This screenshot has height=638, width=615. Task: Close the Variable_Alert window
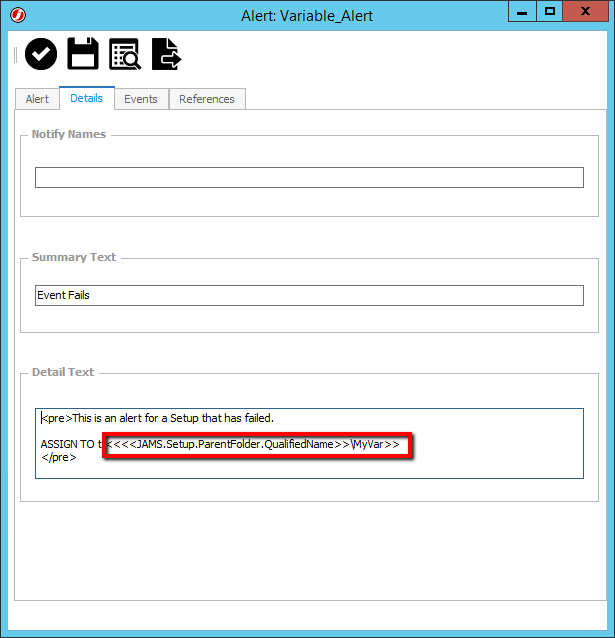pyautogui.click(x=586, y=11)
